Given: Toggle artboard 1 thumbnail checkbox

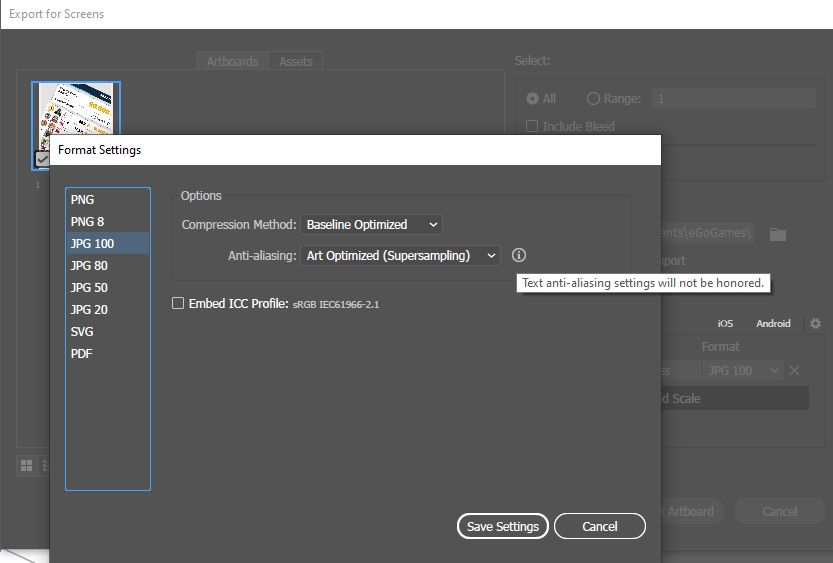Looking at the screenshot, I should pyautogui.click(x=41, y=159).
